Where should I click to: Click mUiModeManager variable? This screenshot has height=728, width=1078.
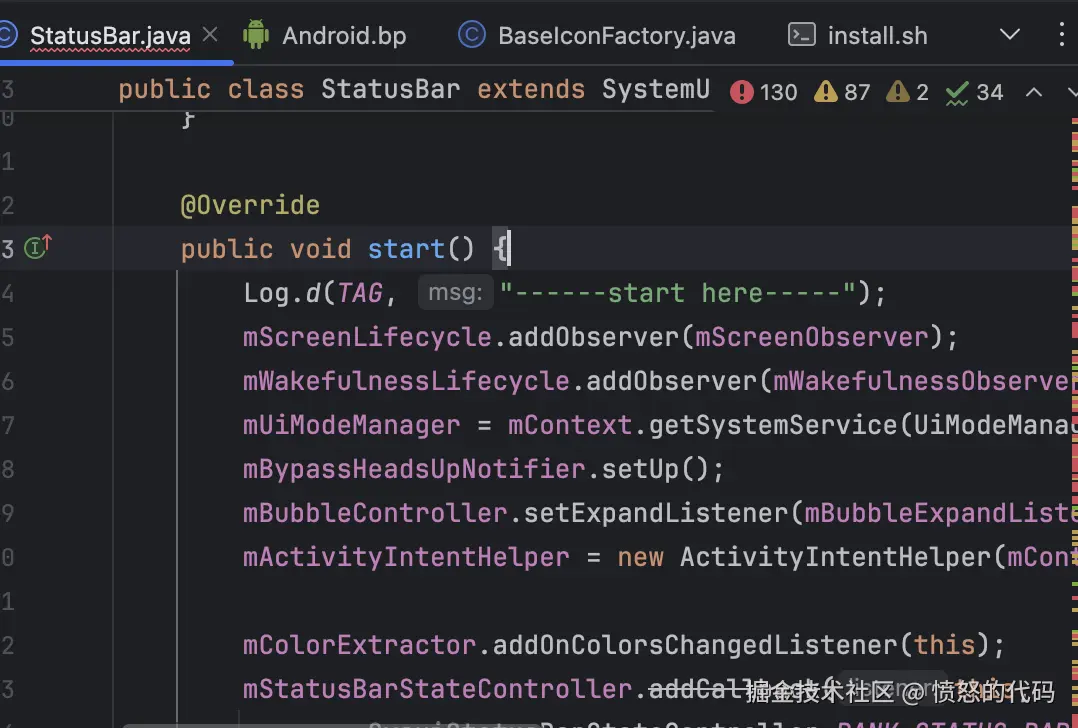351,426
